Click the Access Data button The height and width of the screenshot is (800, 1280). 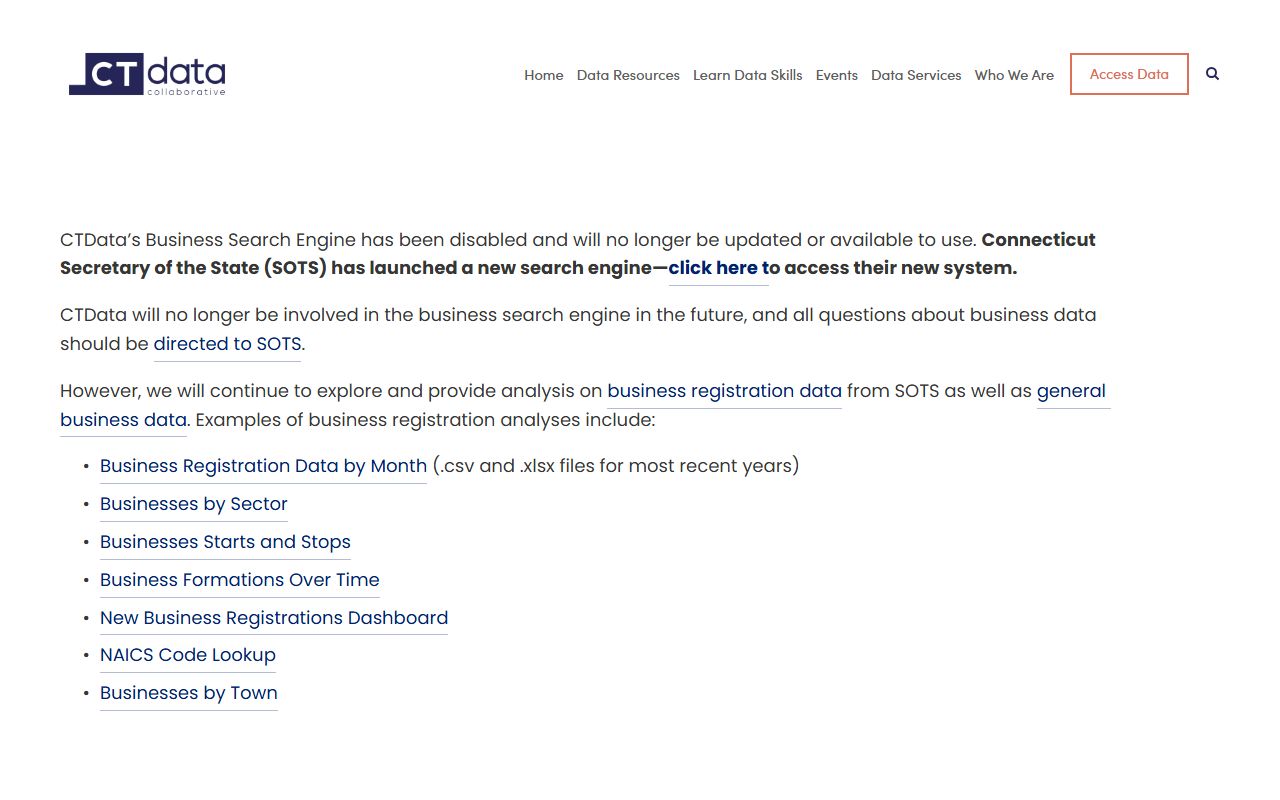[x=1129, y=74]
